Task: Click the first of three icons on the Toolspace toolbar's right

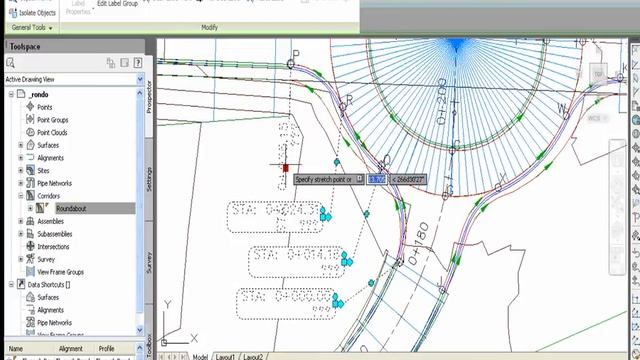Action: point(111,63)
